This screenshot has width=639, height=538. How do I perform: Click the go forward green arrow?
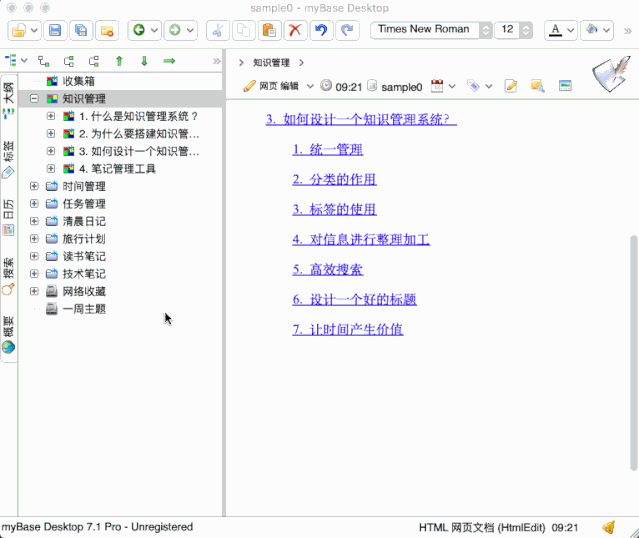pyautogui.click(x=175, y=30)
